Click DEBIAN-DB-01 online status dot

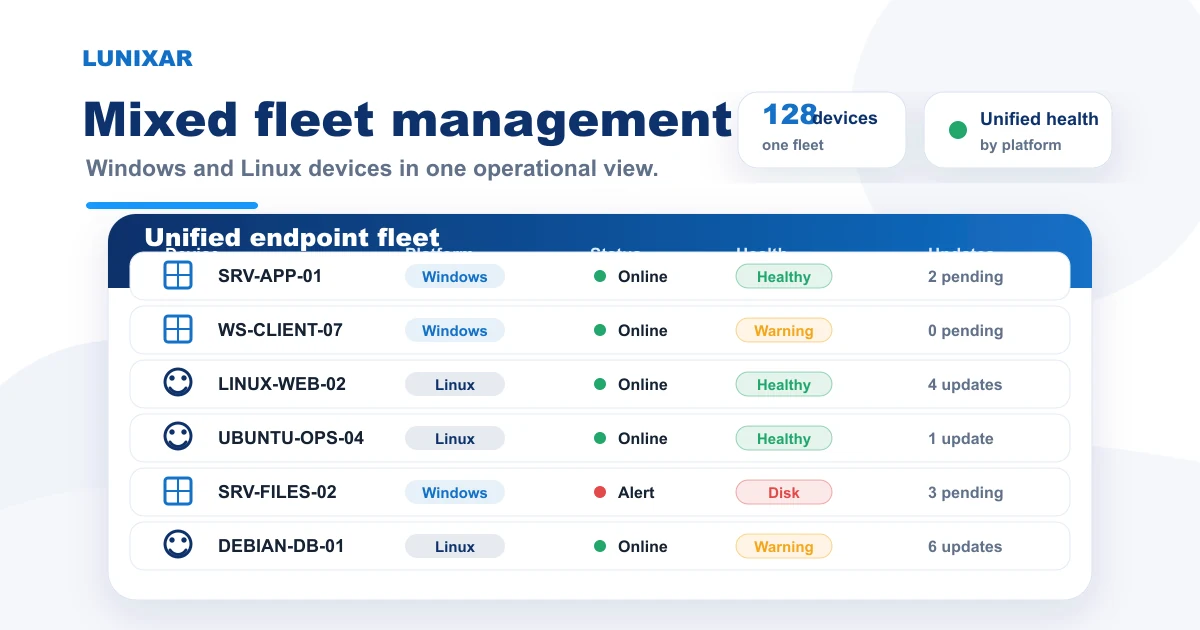coord(600,546)
